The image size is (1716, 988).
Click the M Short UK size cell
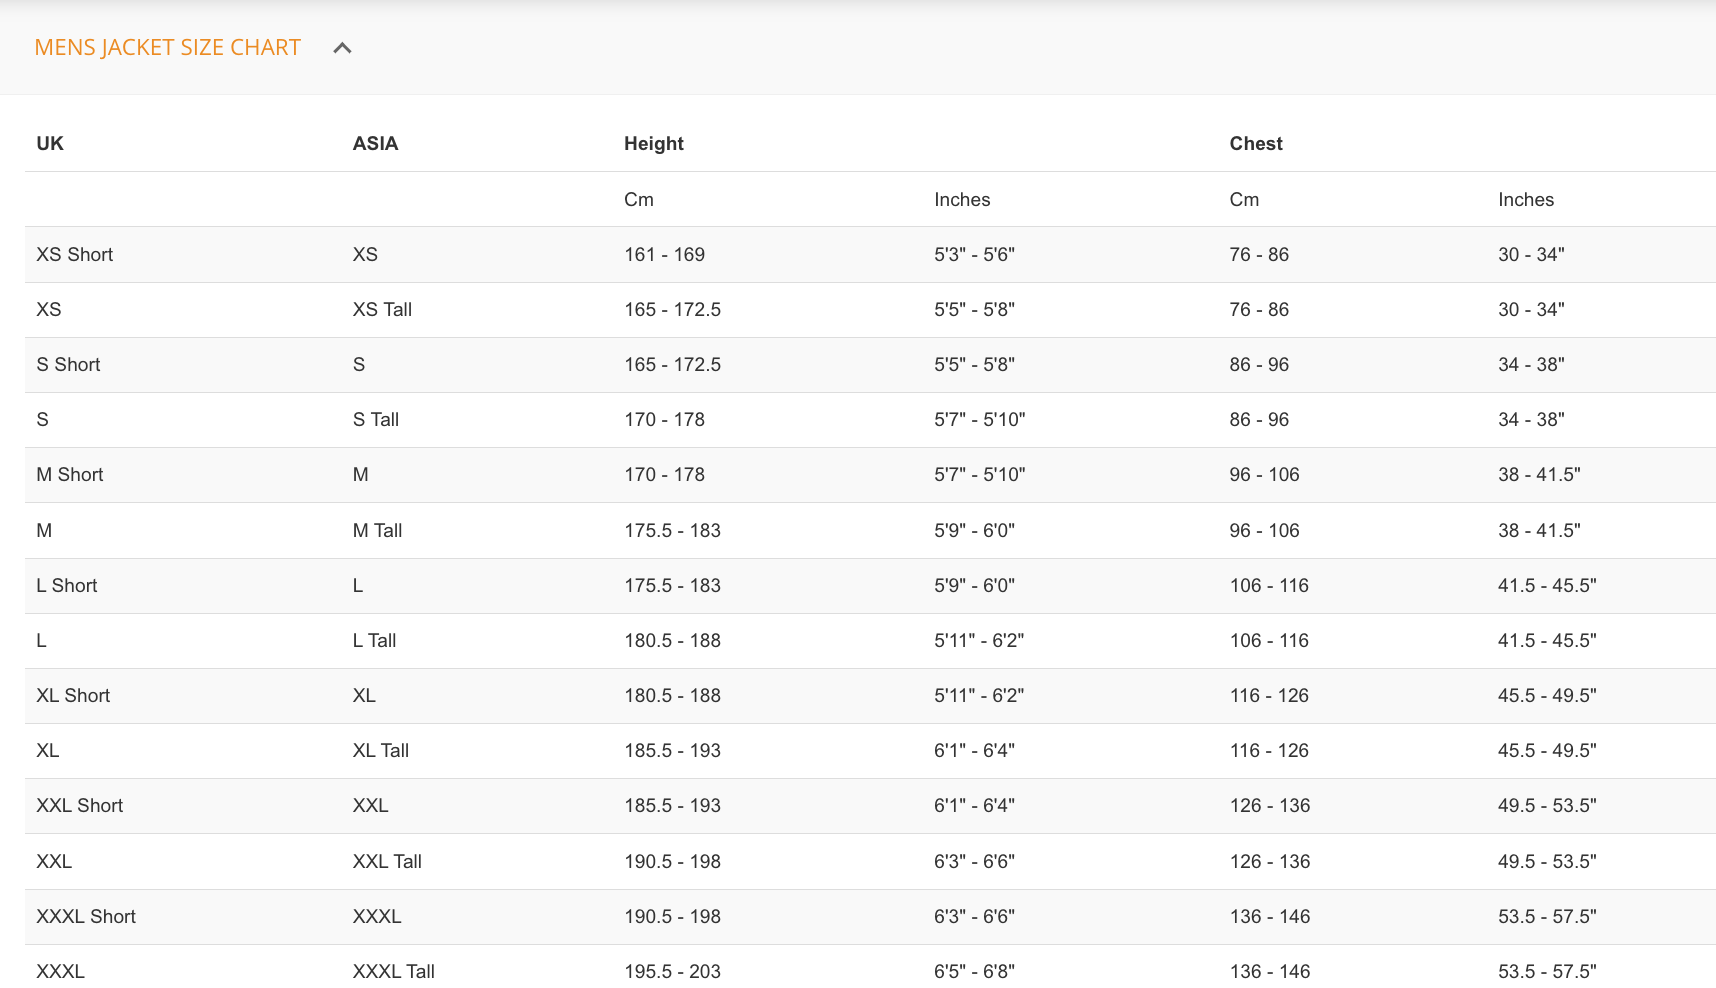click(x=70, y=475)
